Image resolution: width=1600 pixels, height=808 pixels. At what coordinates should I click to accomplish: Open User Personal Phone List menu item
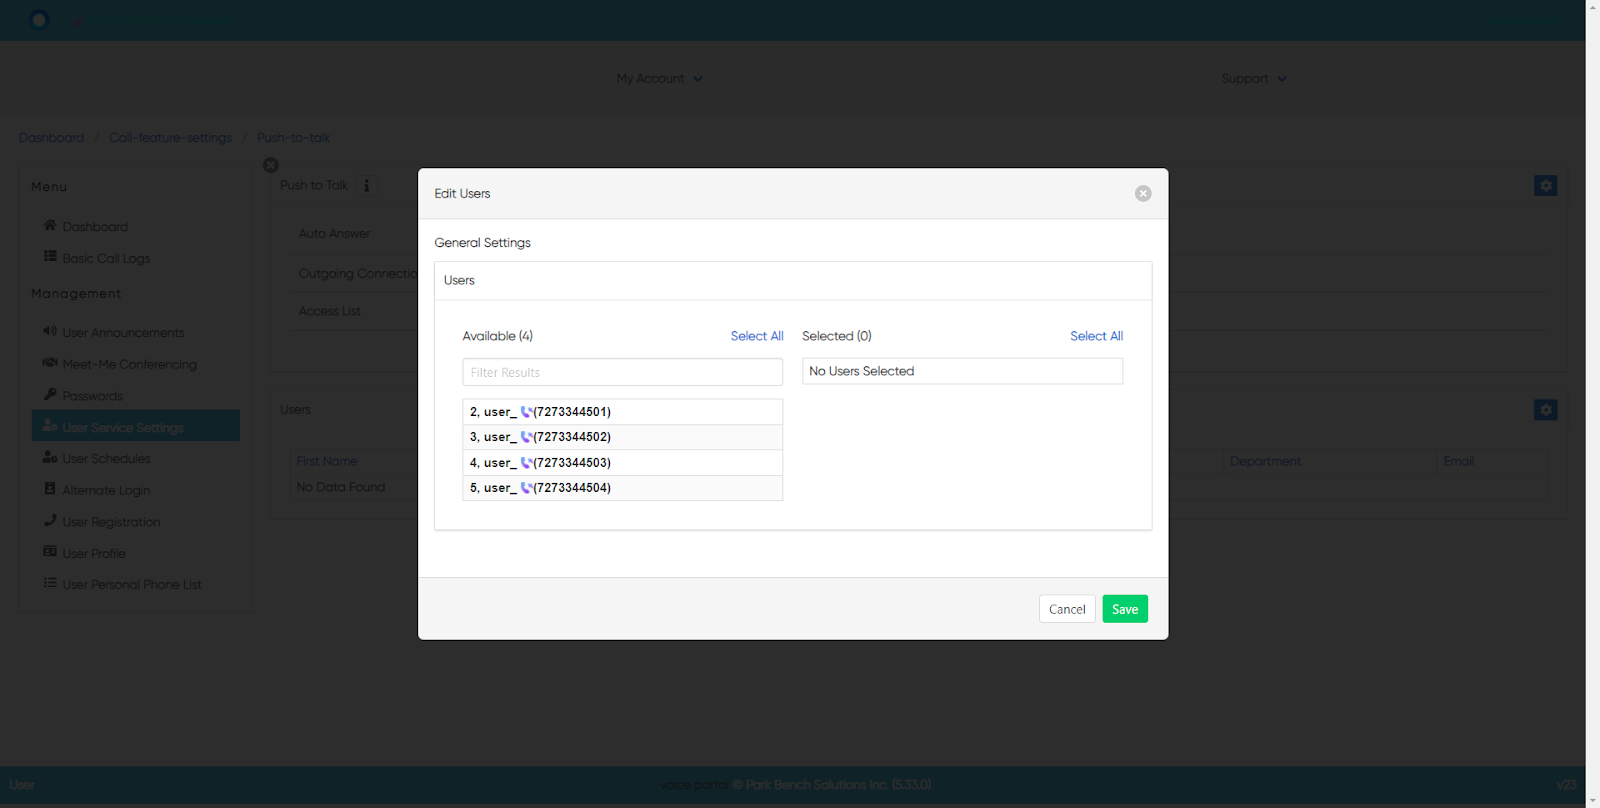(x=132, y=585)
